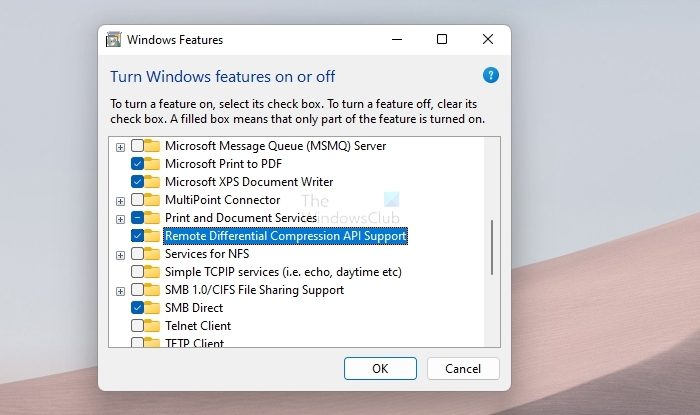Confirm changes with the OK button

click(x=380, y=369)
